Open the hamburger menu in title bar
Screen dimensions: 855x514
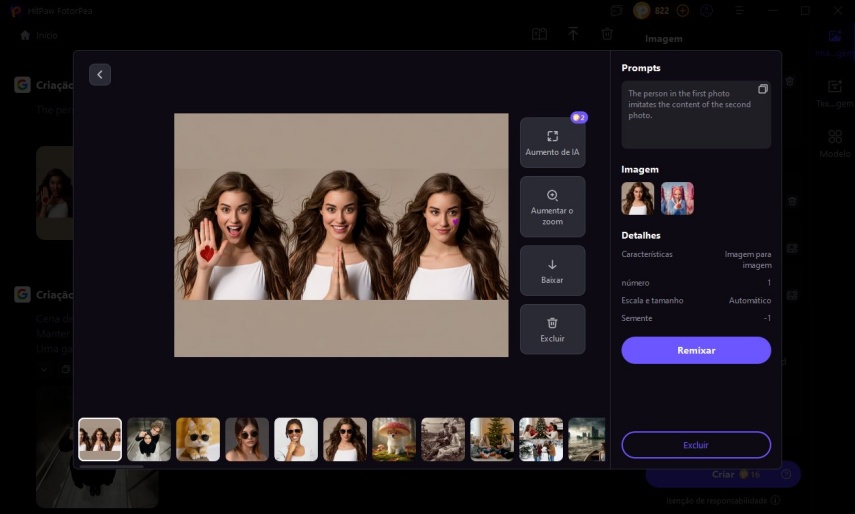741,10
